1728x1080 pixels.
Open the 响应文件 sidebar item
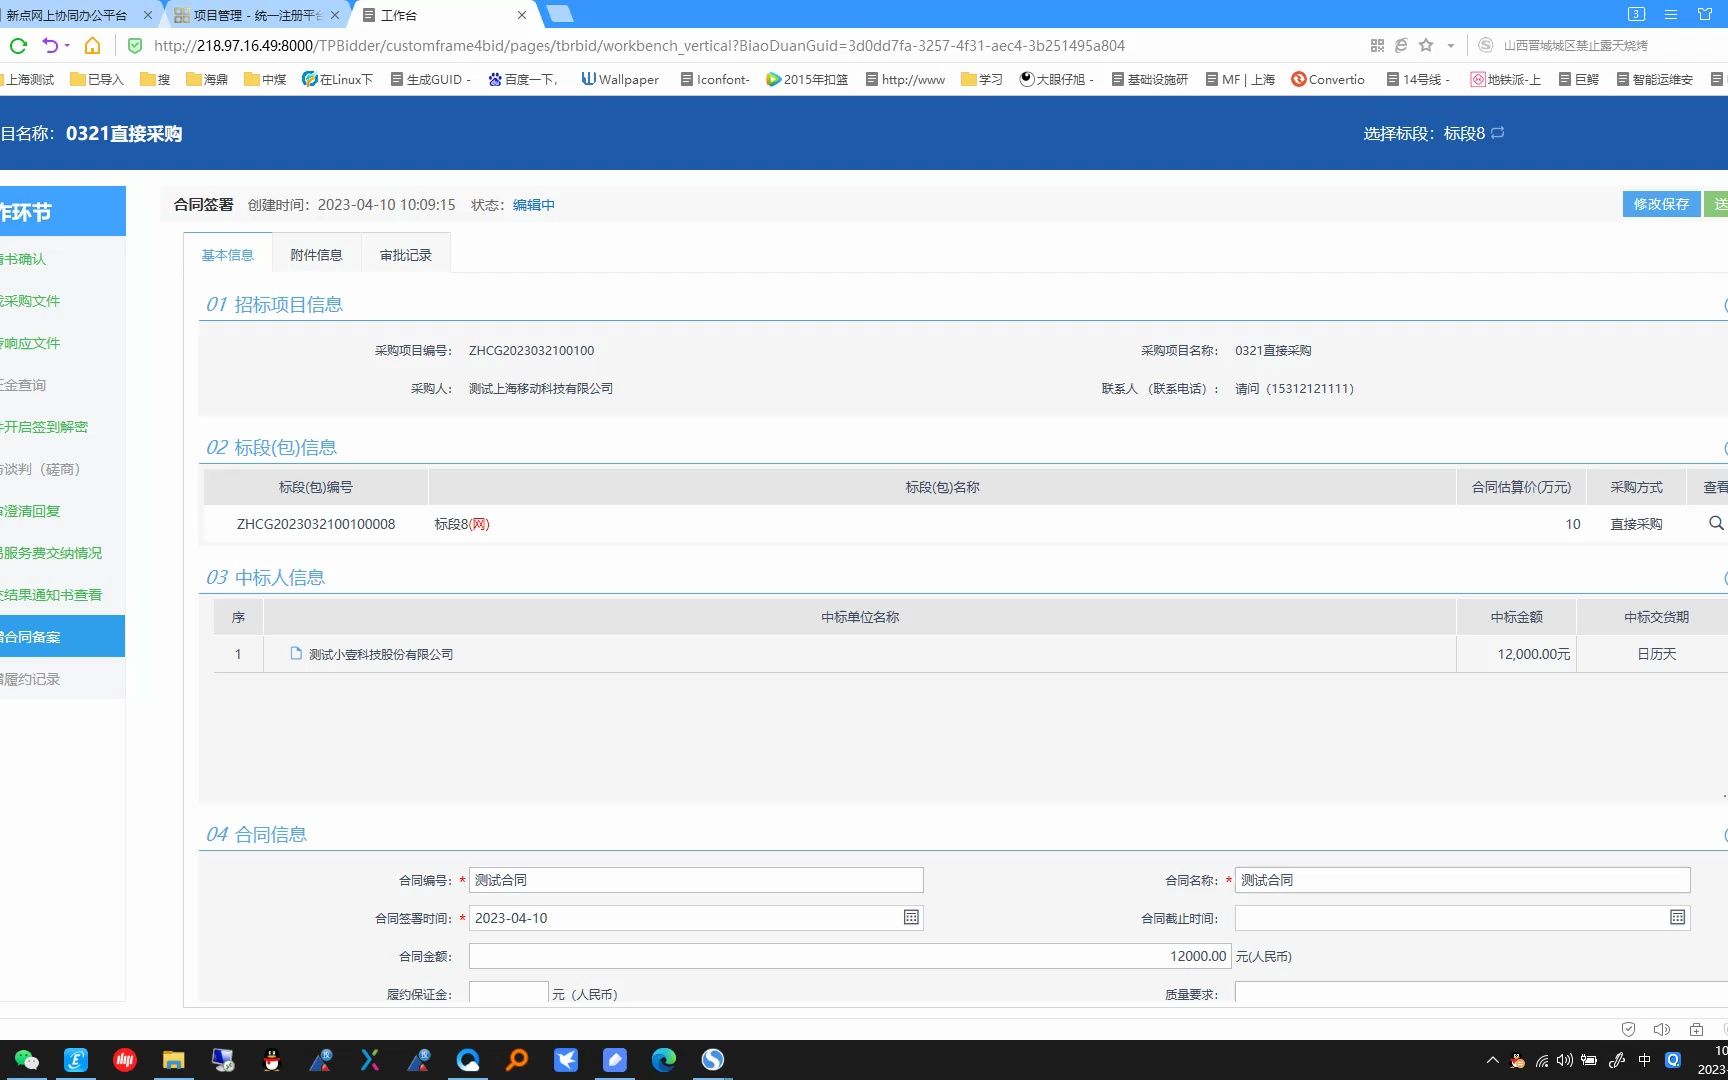coord(62,343)
